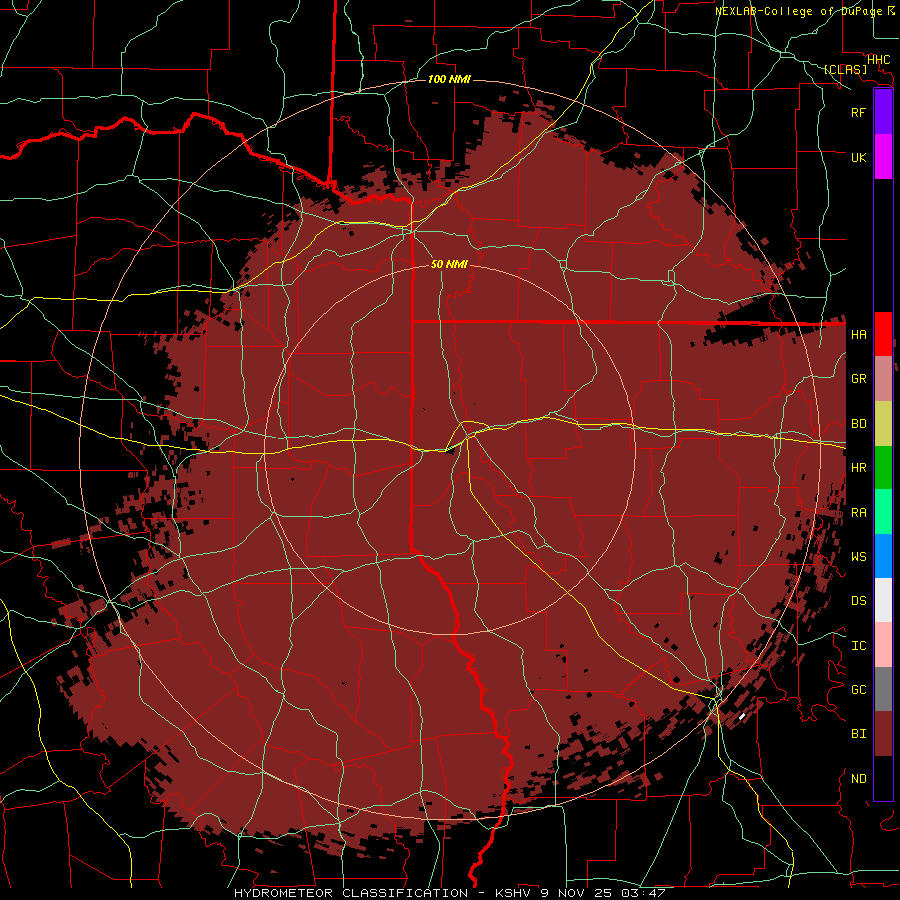Click the RA legend label
The width and height of the screenshot is (900, 900).
(x=858, y=513)
